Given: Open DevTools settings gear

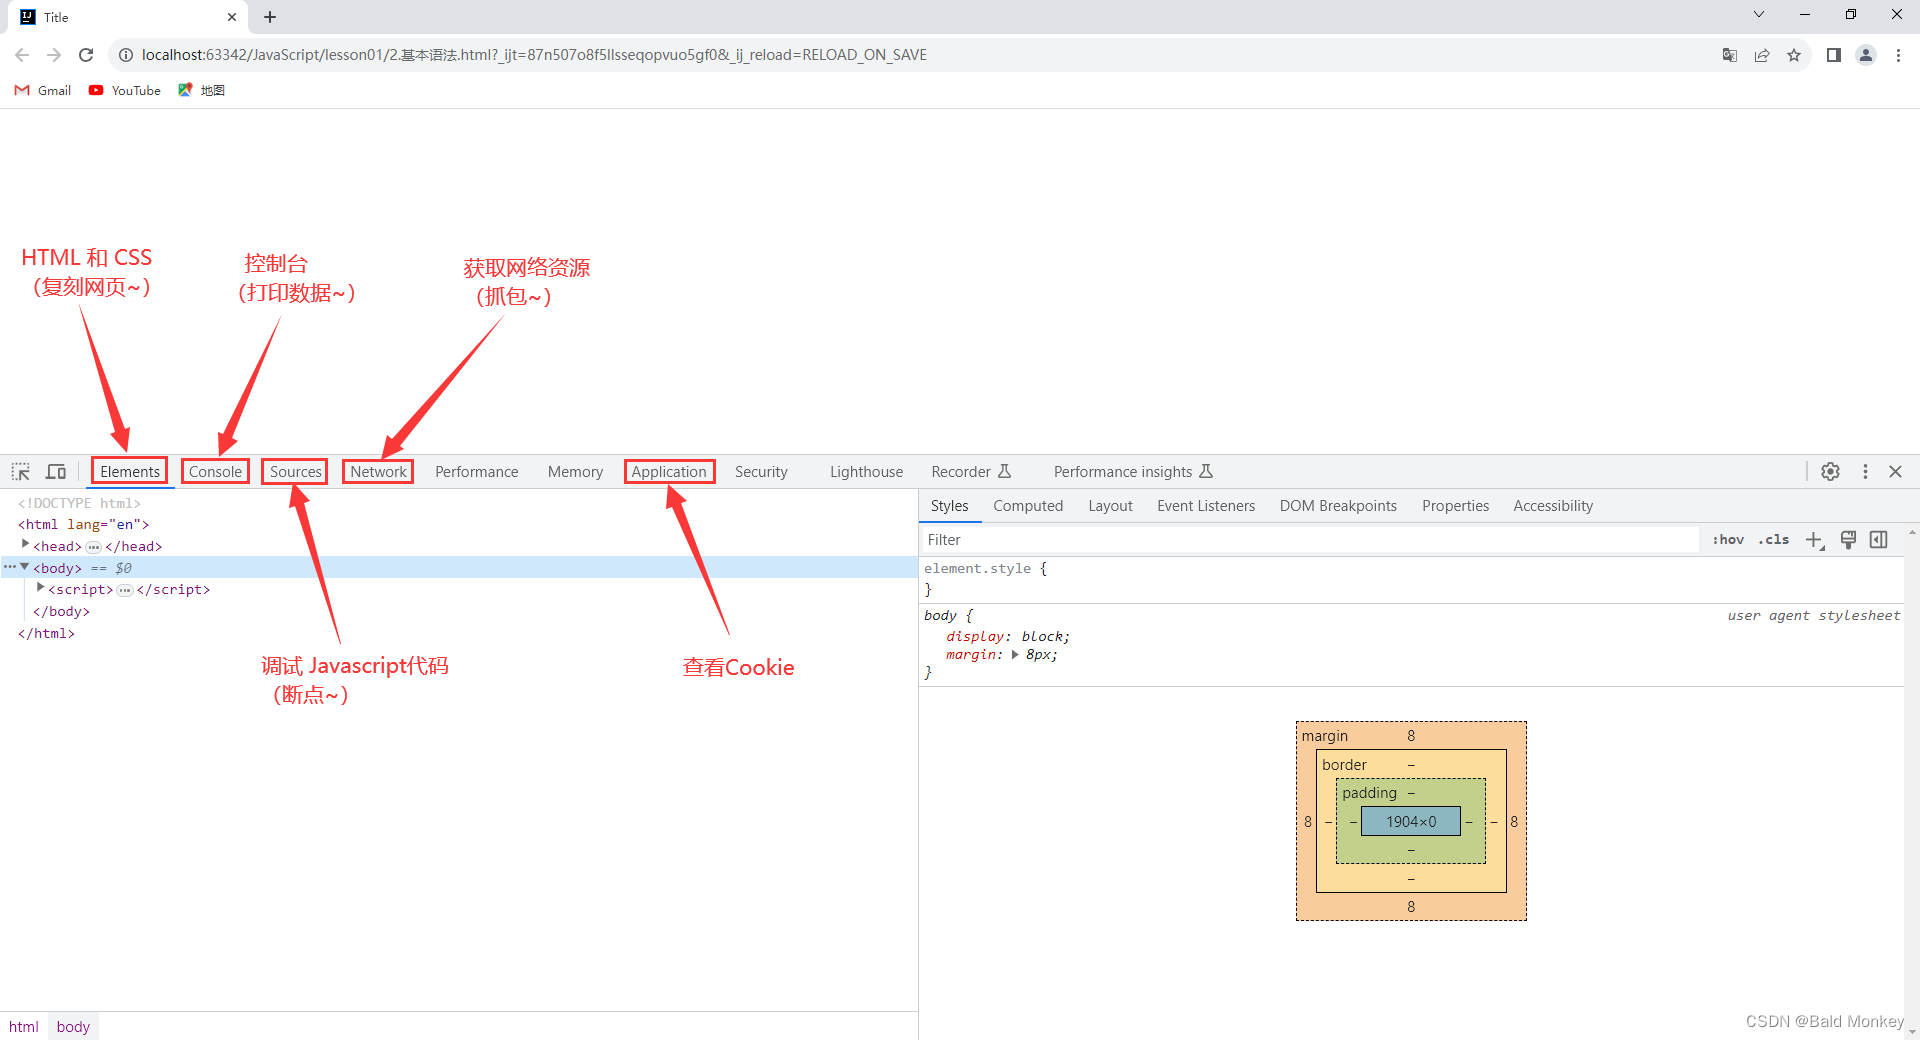Looking at the screenshot, I should (1830, 472).
